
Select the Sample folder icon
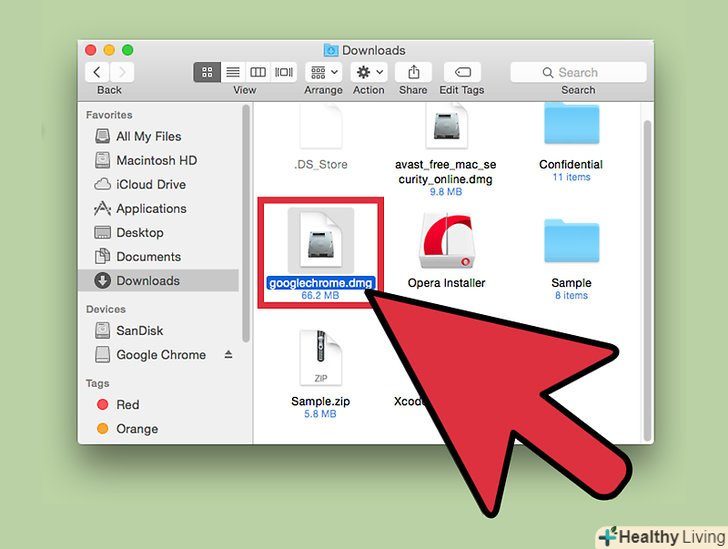coord(572,241)
